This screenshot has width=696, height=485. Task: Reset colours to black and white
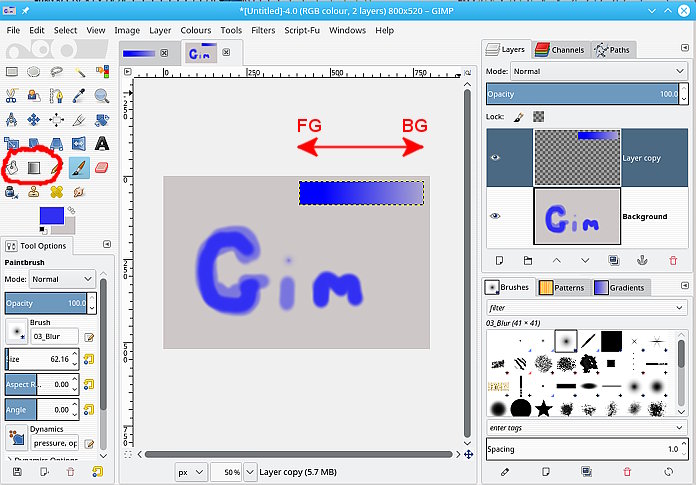pyautogui.click(x=42, y=229)
